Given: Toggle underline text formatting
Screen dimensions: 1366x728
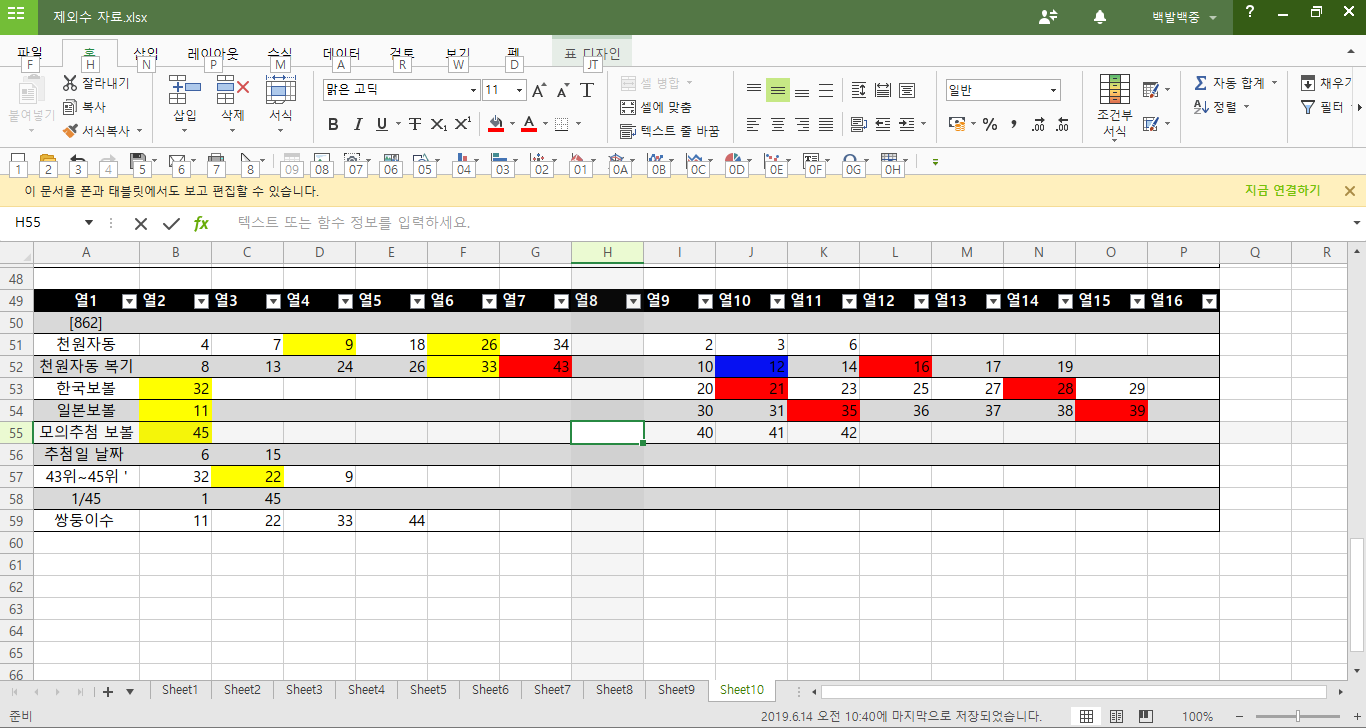Looking at the screenshot, I should pyautogui.click(x=382, y=125).
